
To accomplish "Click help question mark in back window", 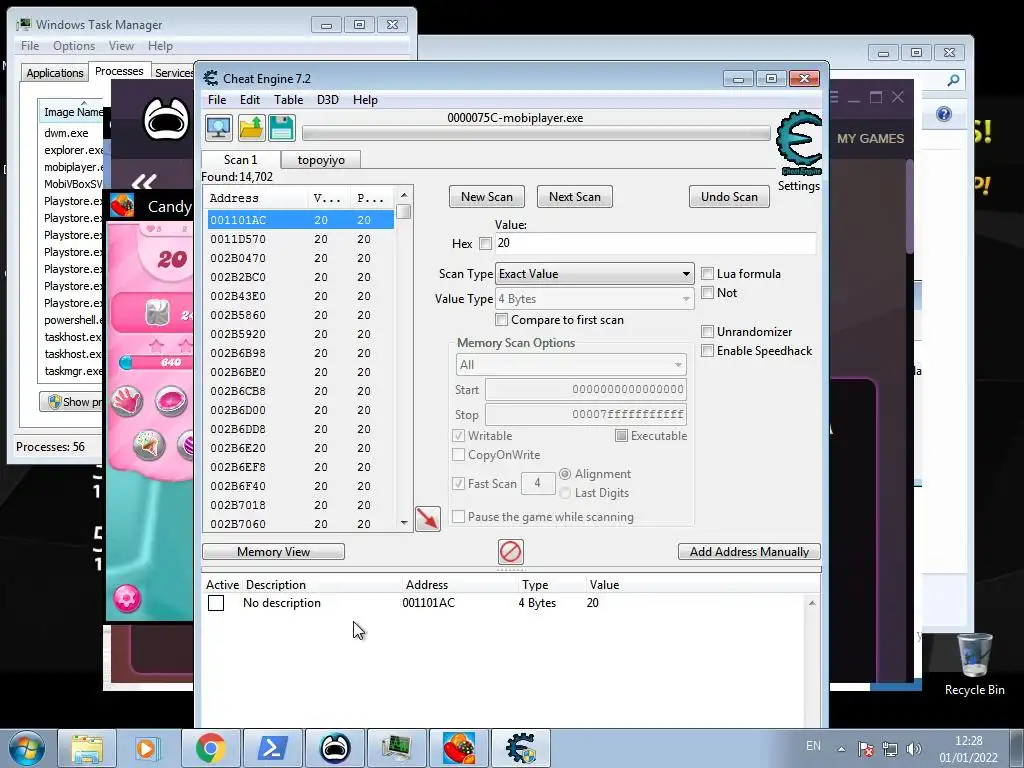I will pyautogui.click(x=944, y=114).
